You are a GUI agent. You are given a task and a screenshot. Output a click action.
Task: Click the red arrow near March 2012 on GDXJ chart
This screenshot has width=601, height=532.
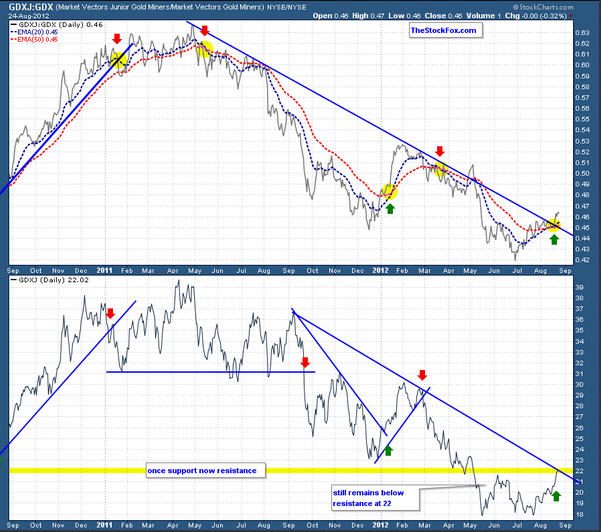[421, 373]
